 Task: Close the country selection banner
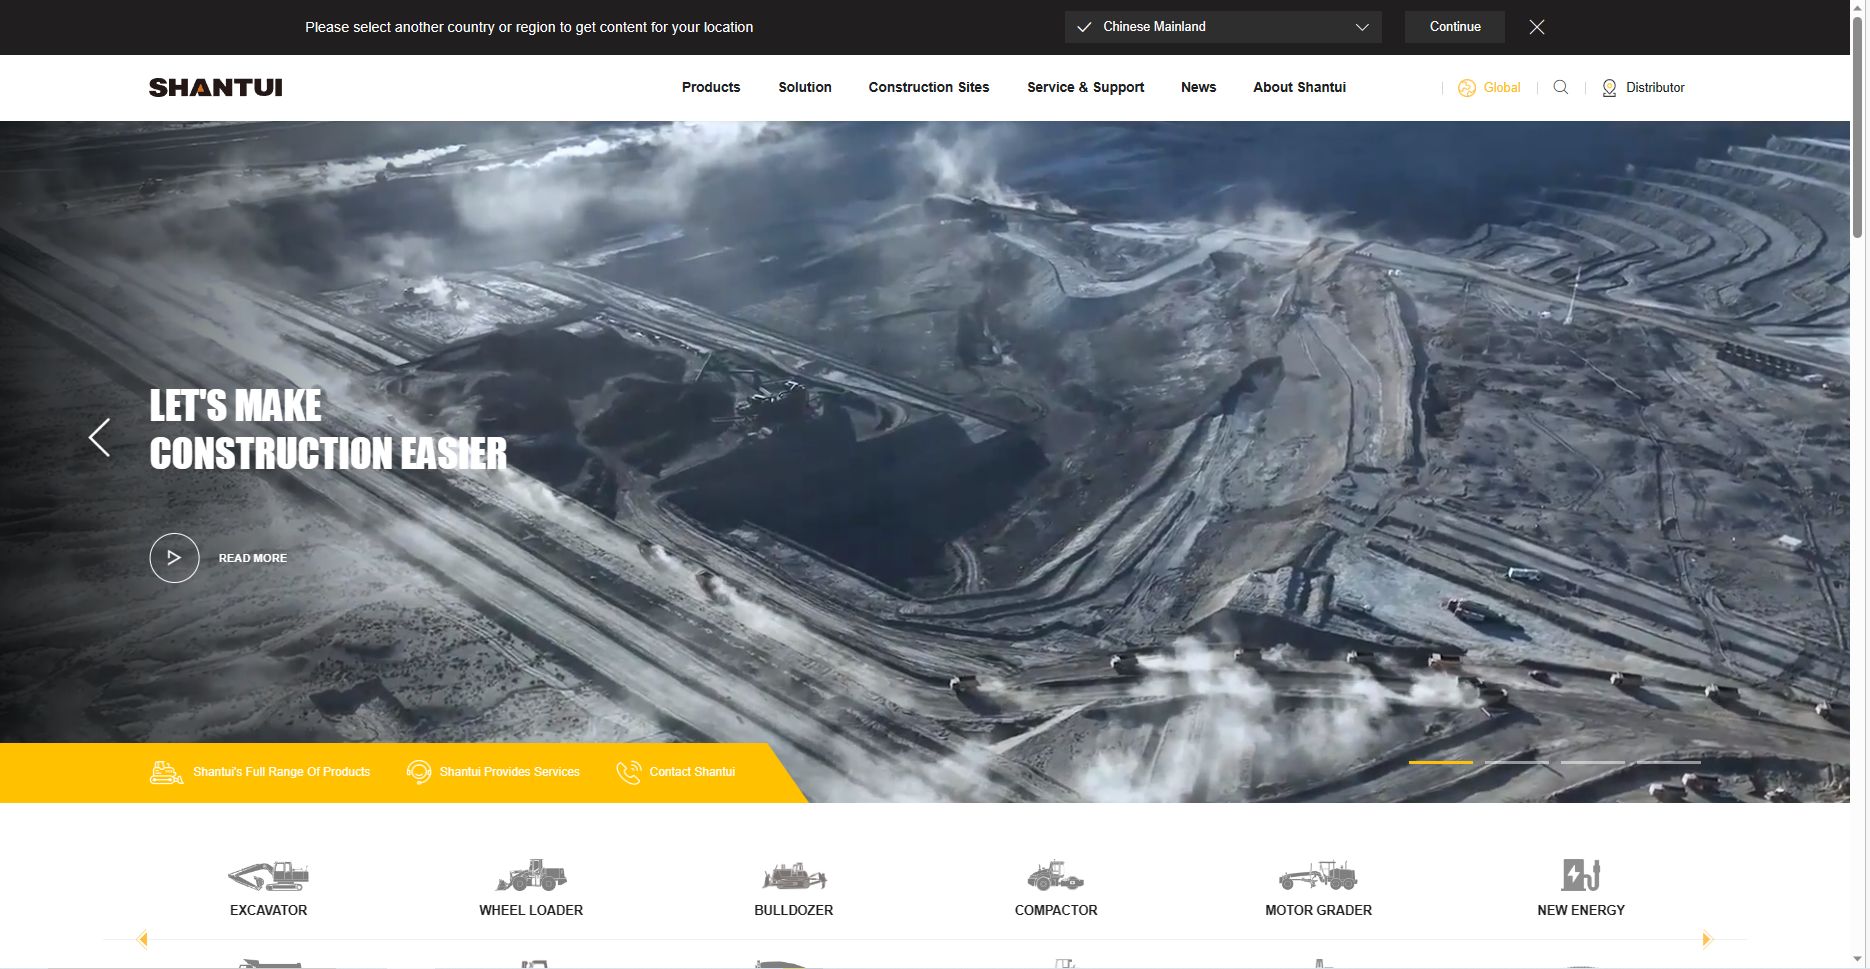(x=1537, y=27)
